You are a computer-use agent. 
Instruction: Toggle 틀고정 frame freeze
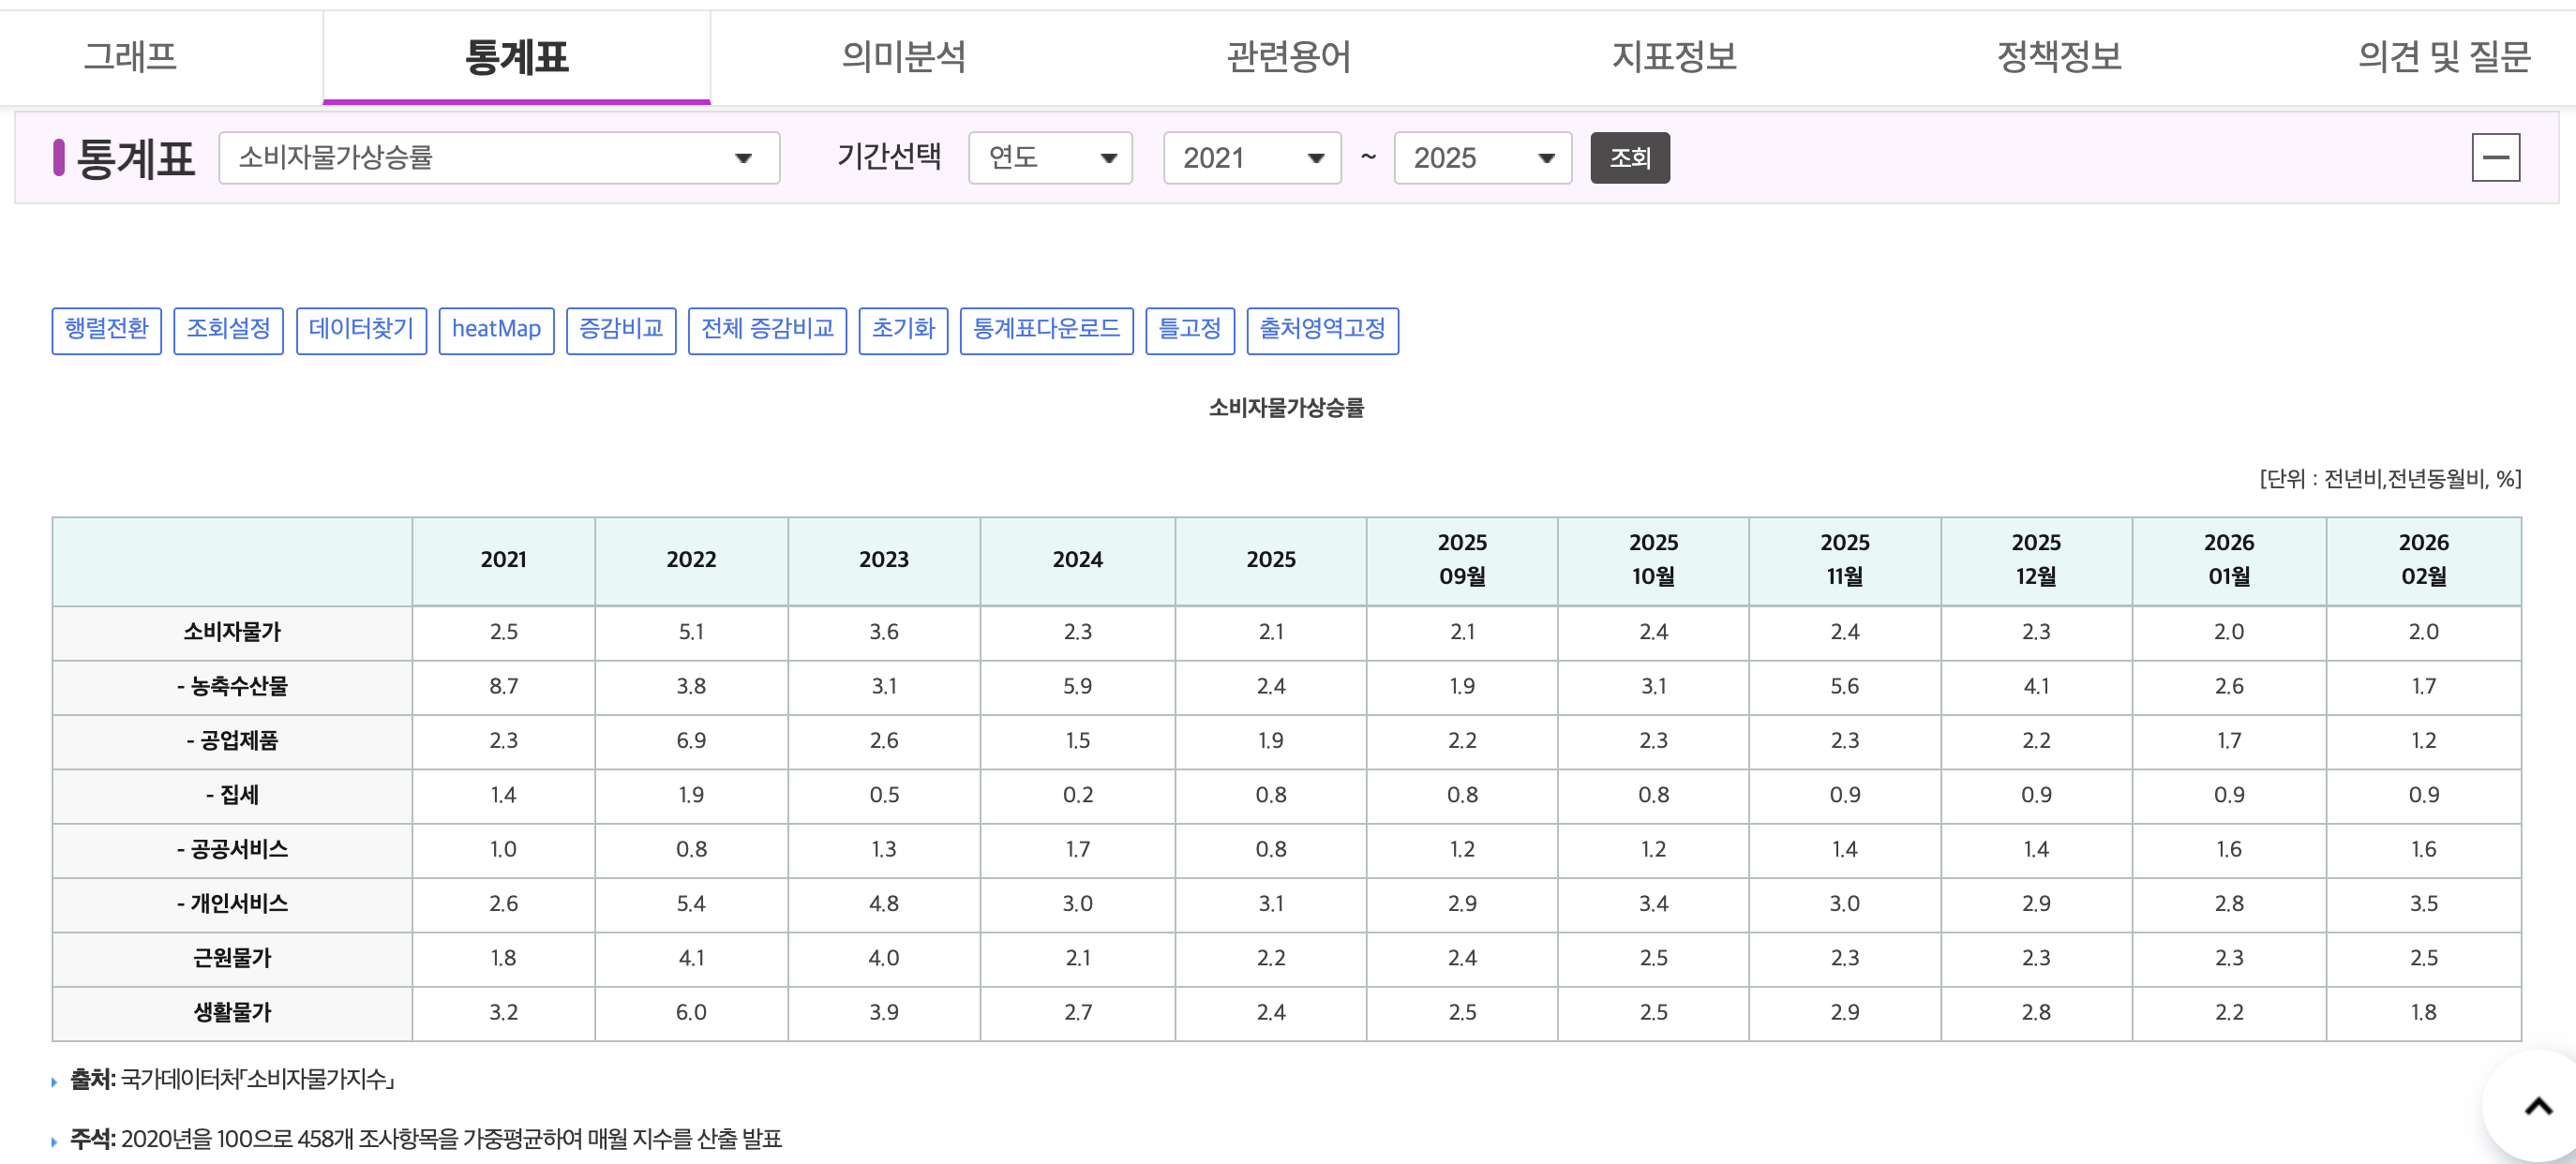(x=1189, y=329)
